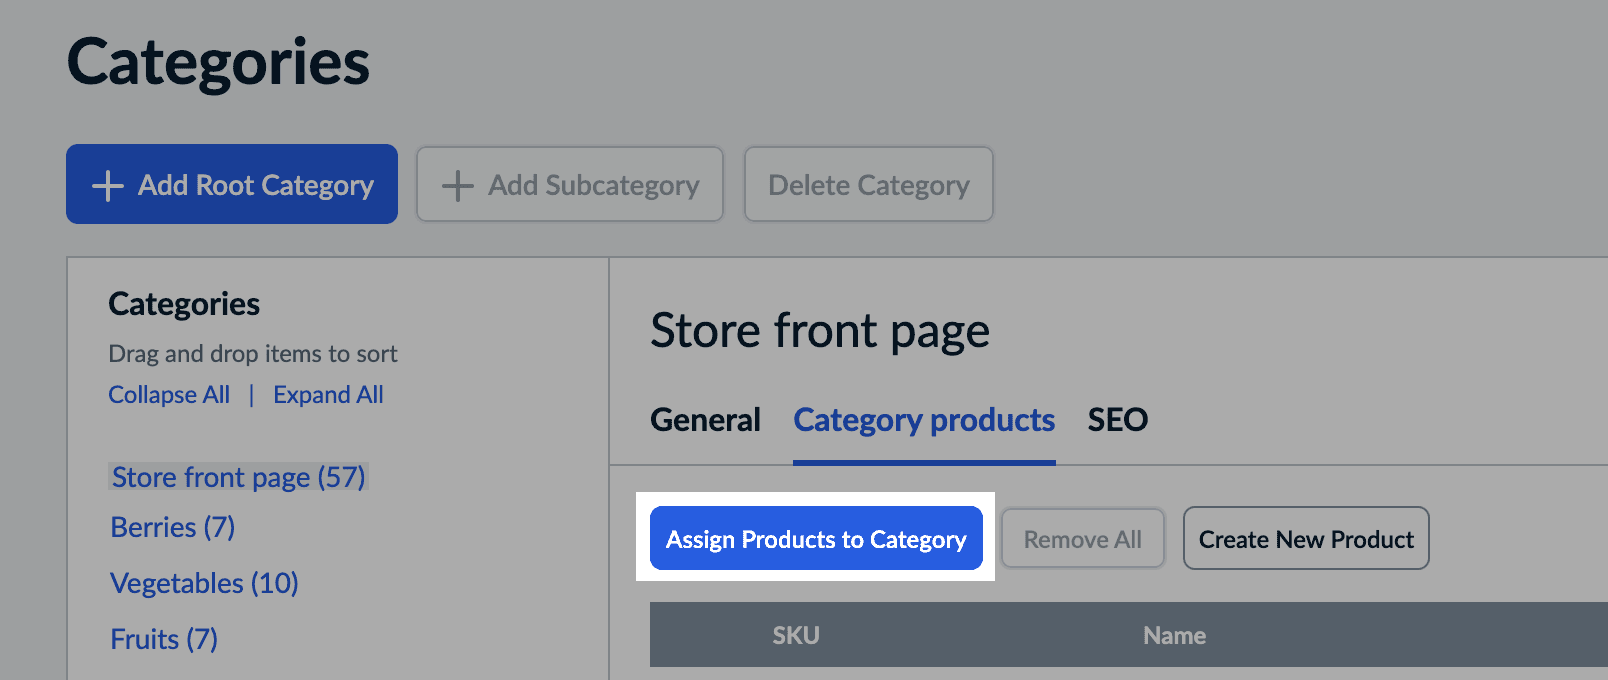
Task: Switch to the General tab
Action: pos(705,420)
